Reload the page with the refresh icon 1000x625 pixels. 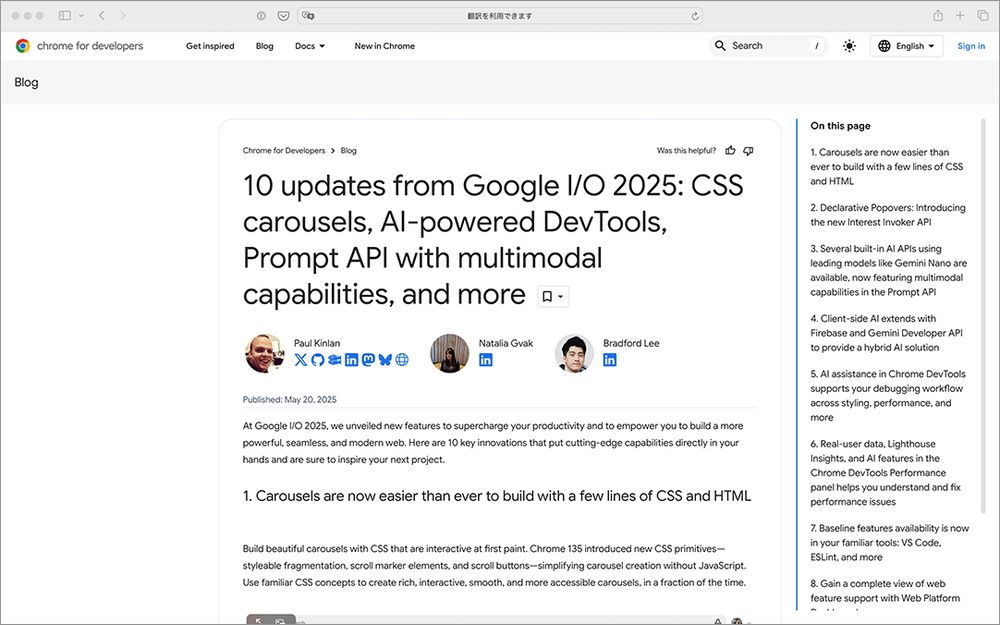pyautogui.click(x=695, y=16)
